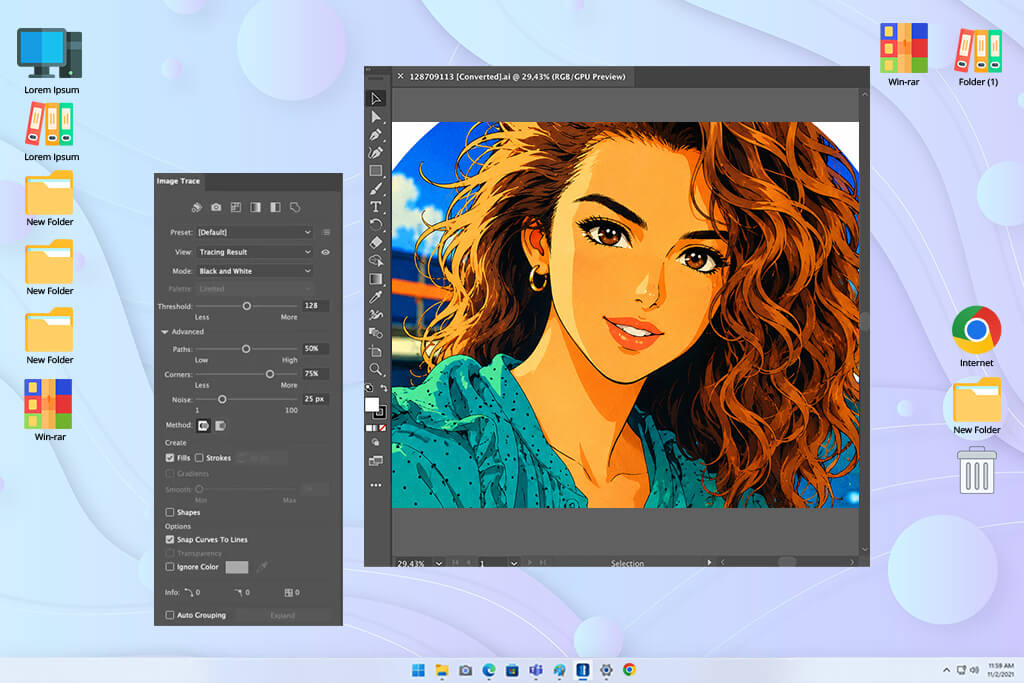The image size is (1024, 683).
Task: Adjust the Threshold slider handle
Action: tap(247, 306)
